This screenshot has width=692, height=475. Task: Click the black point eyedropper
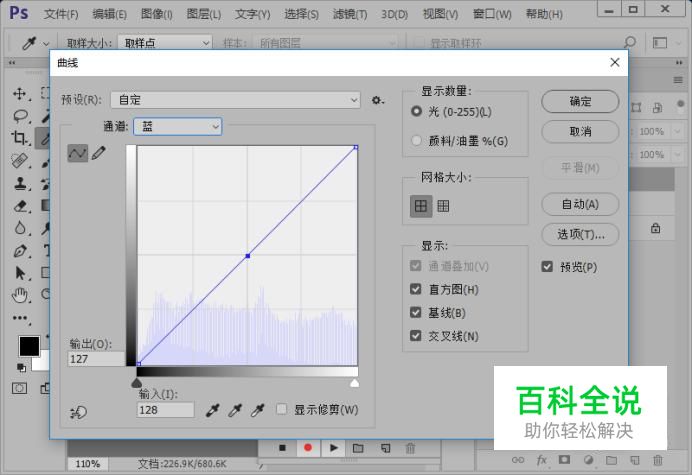coord(213,411)
